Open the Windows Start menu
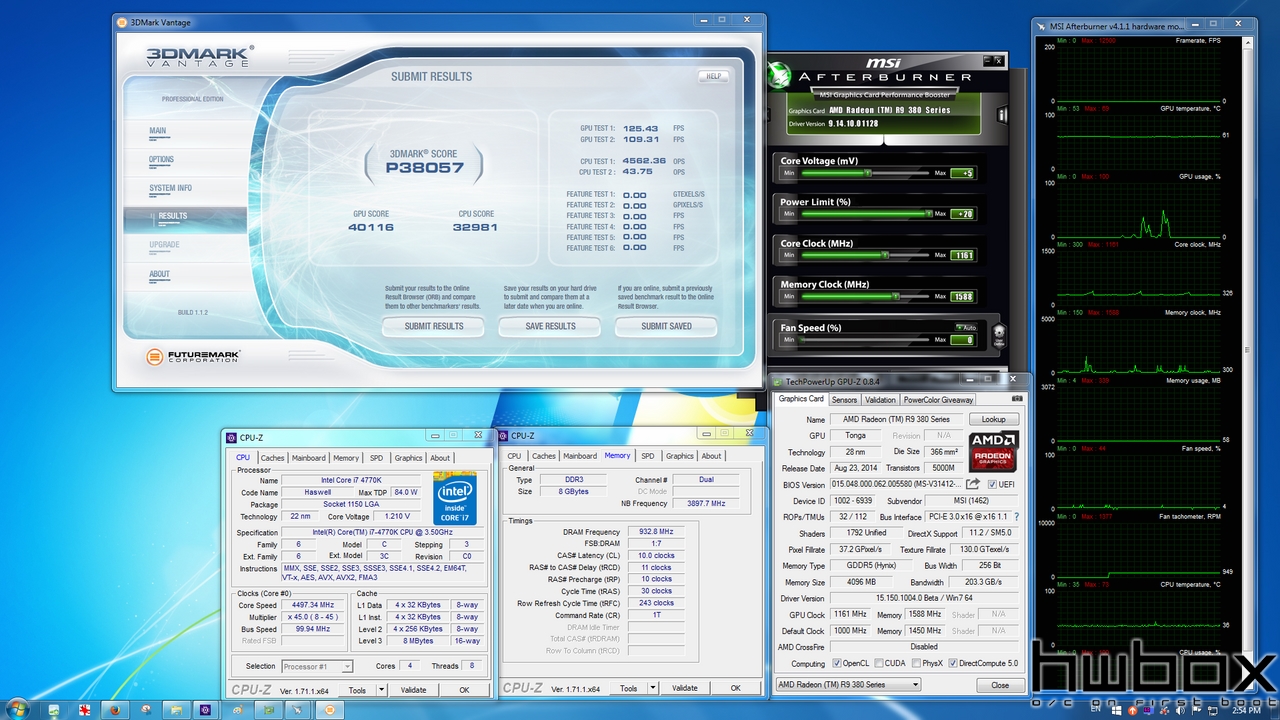The height and width of the screenshot is (720, 1280). pyautogui.click(x=19, y=709)
